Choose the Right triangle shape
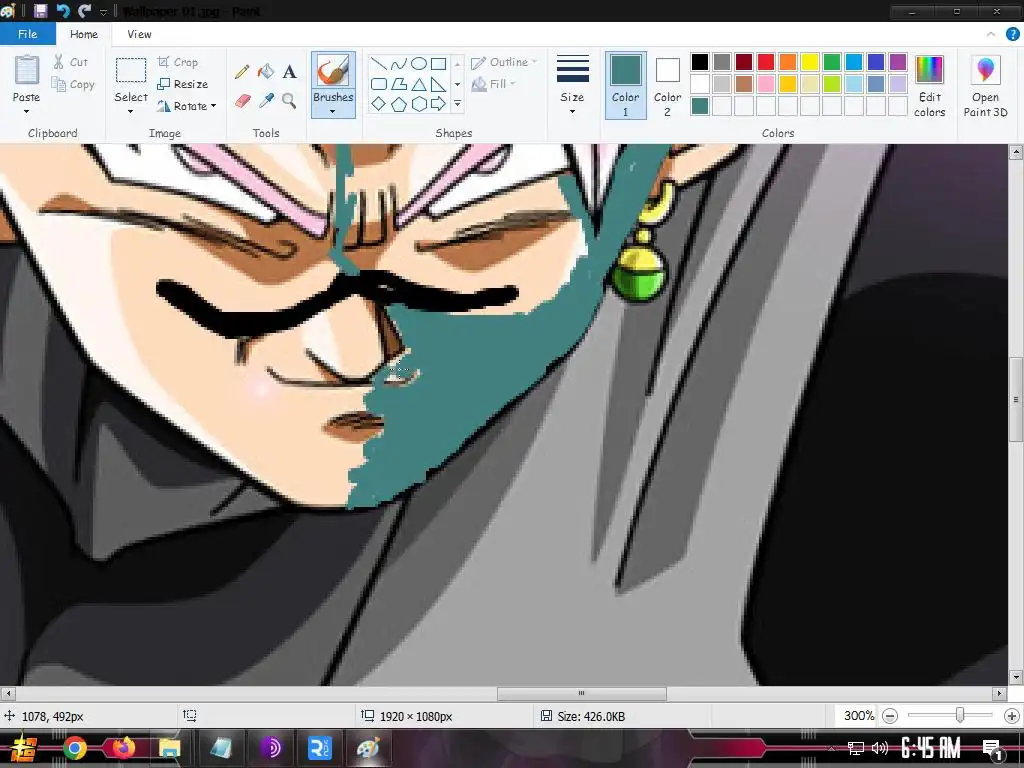This screenshot has width=1024, height=768. click(x=439, y=84)
